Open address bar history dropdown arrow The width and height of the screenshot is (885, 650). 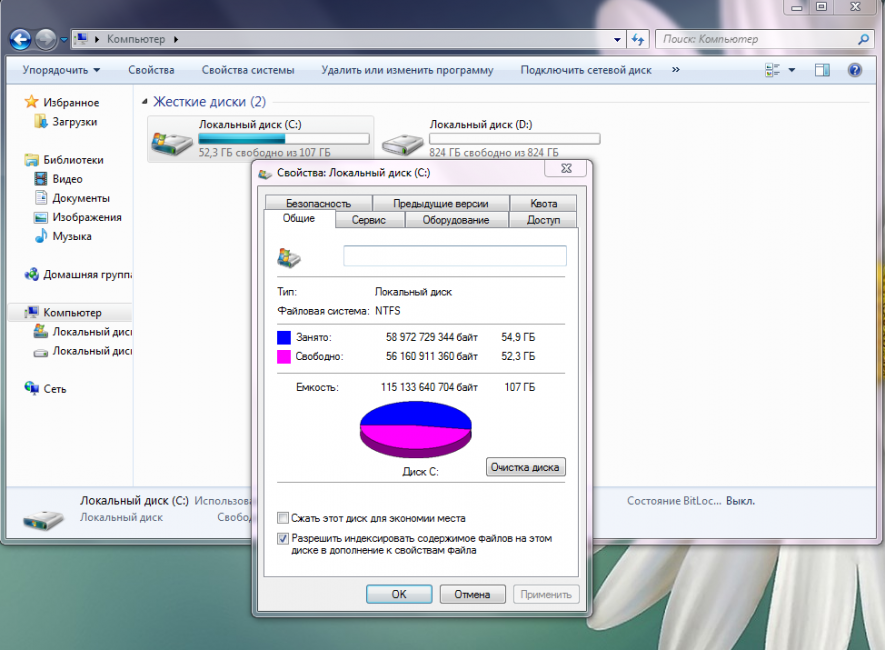[617, 39]
